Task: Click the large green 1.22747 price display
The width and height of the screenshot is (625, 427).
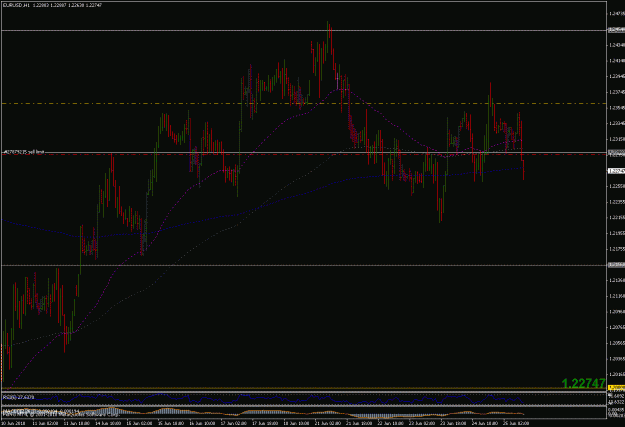Action: click(584, 384)
